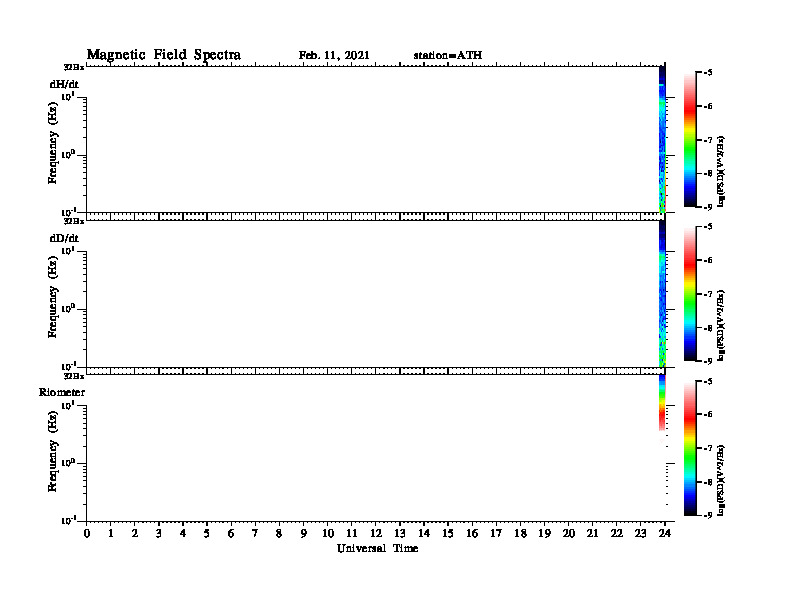Click hour "13" on the time axis
Image resolution: width=792 pixels, height=612 pixels.
pos(400,534)
